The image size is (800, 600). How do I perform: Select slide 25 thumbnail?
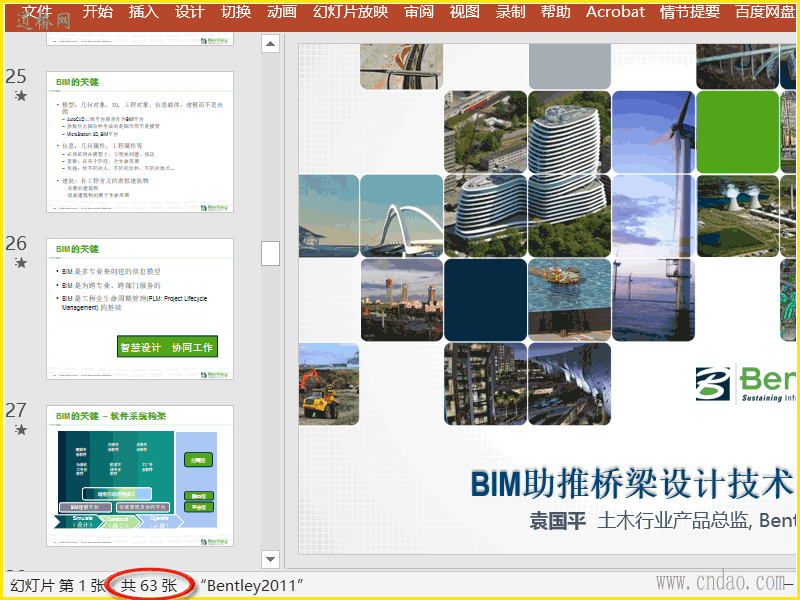point(140,142)
